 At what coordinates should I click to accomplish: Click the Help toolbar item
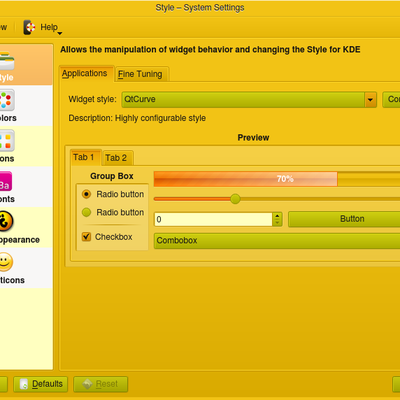coord(42,27)
